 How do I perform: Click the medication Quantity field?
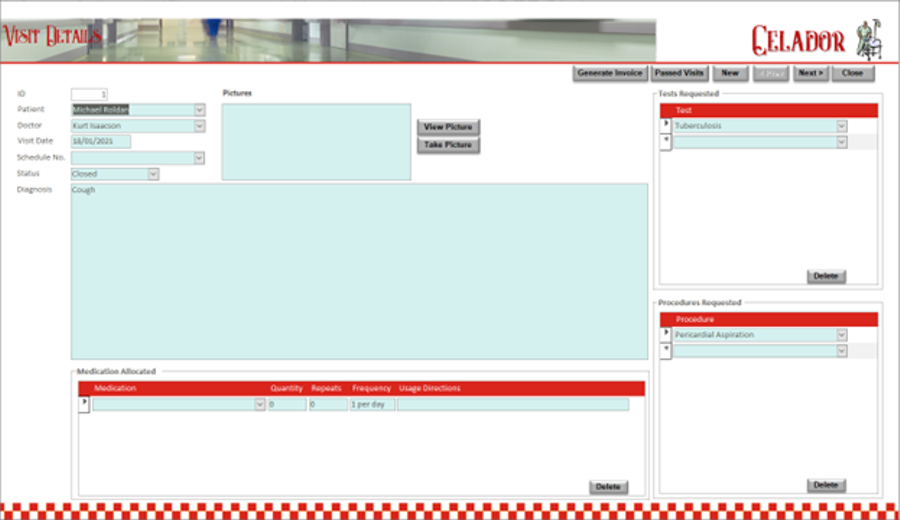(287, 405)
